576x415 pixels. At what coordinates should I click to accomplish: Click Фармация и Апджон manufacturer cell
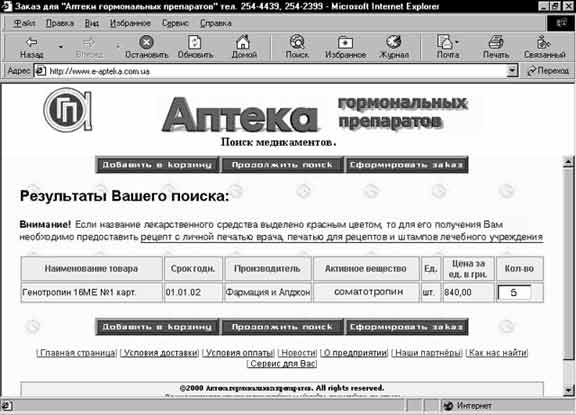click(268, 292)
